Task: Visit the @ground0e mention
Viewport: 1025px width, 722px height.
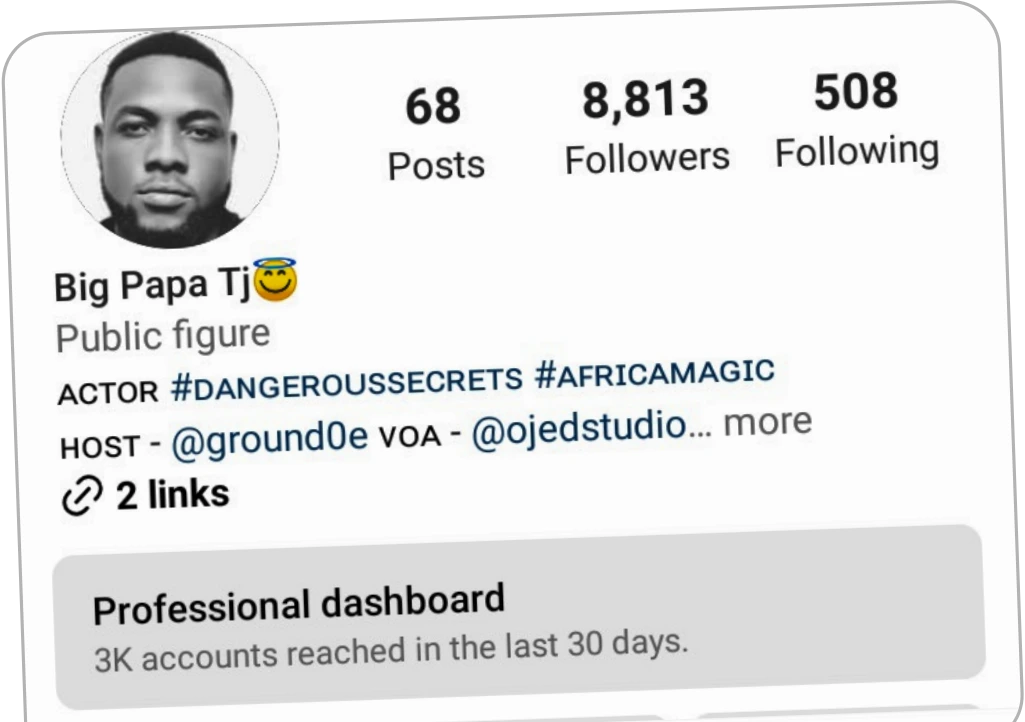Action: pyautogui.click(x=270, y=440)
